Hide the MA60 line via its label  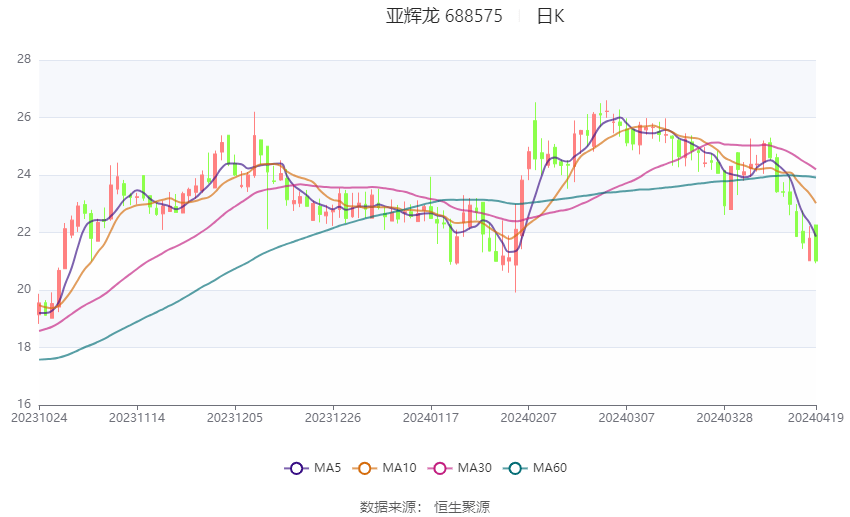pyautogui.click(x=550, y=468)
